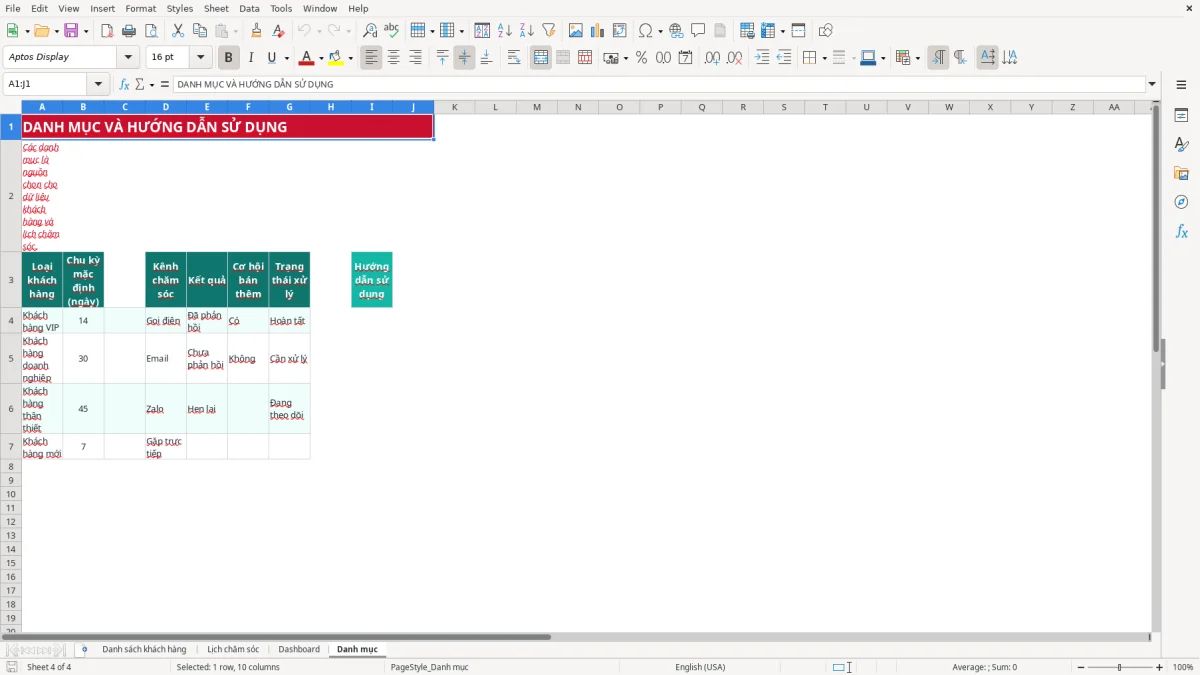The image size is (1200, 675).
Task: Click Insert Pivot Table icon
Action: click(620, 31)
